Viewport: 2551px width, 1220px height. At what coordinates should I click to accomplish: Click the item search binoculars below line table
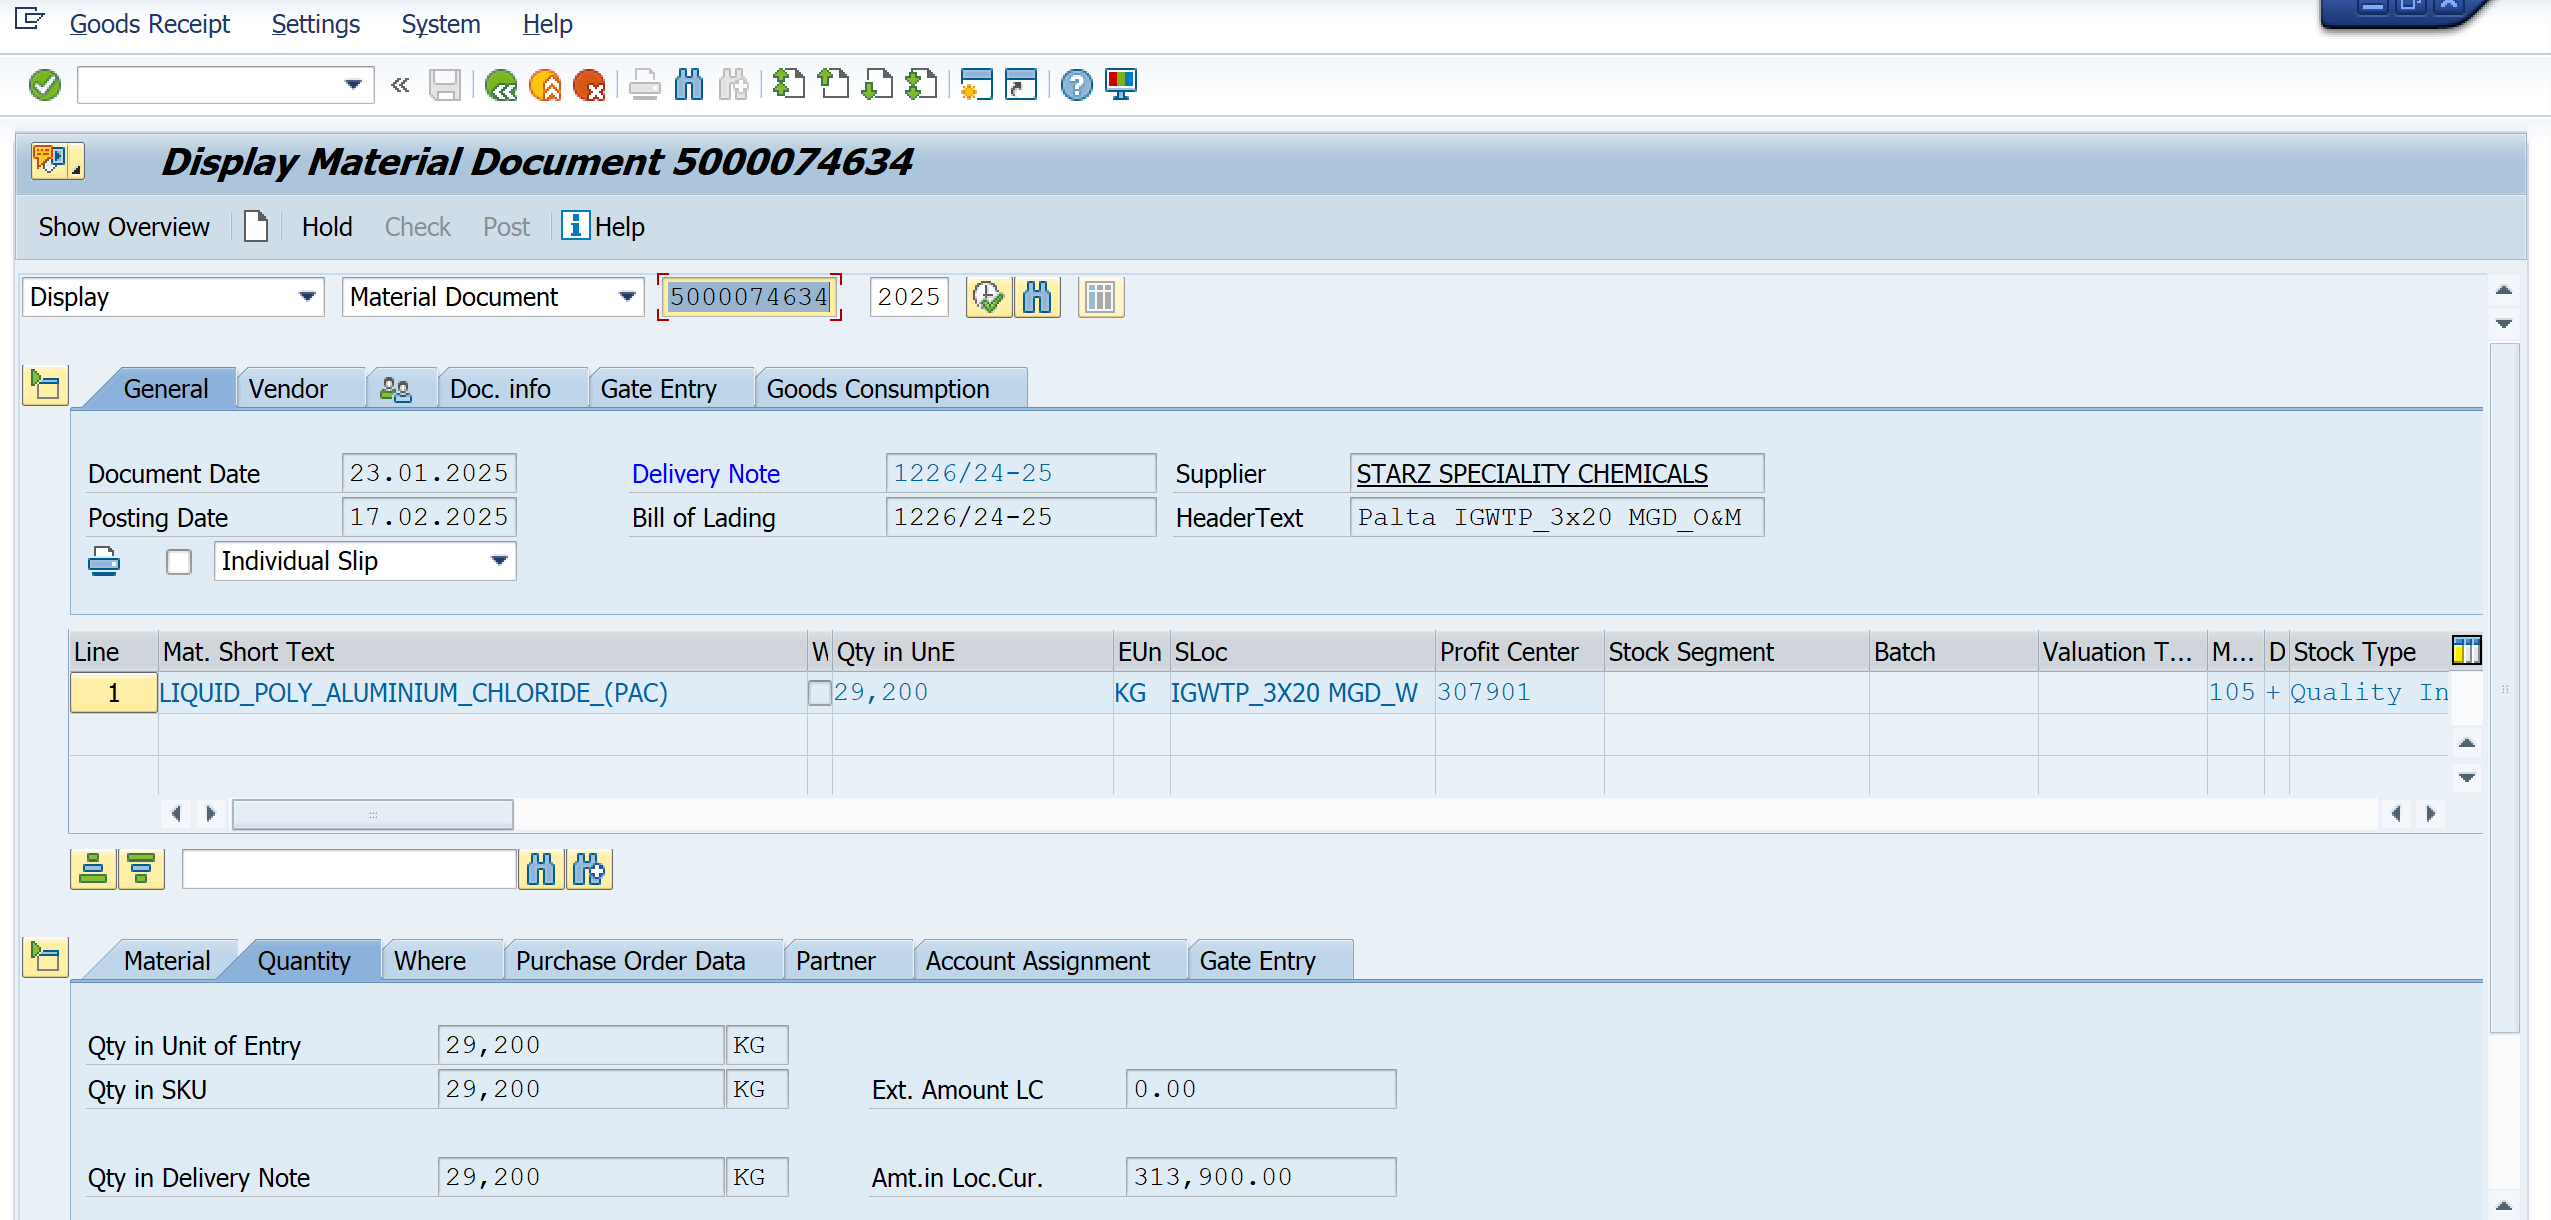(541, 870)
